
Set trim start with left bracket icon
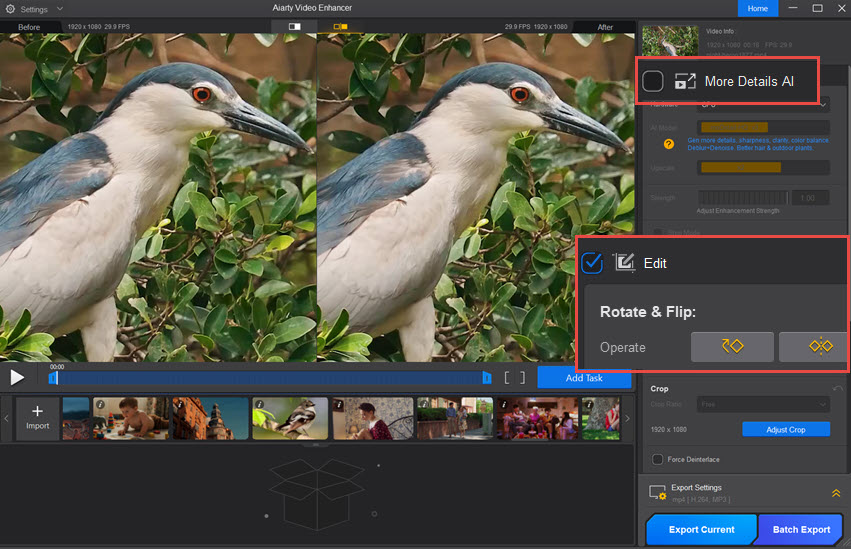[507, 378]
